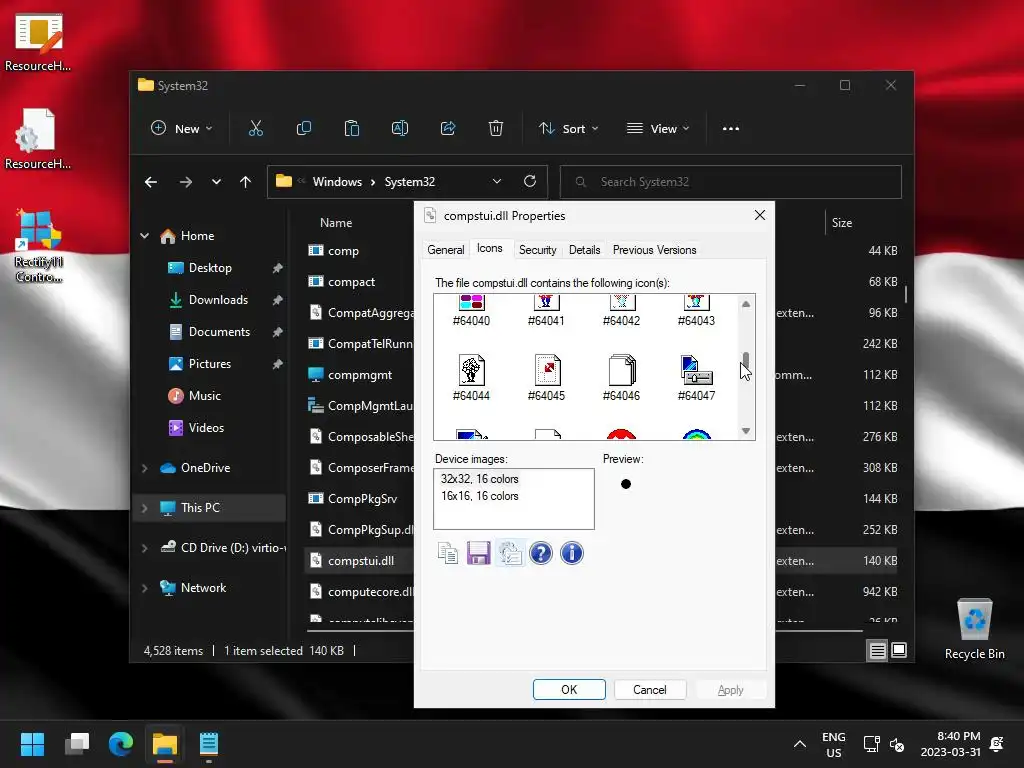Switch to the Security tab
The height and width of the screenshot is (768, 1024).
tap(537, 249)
